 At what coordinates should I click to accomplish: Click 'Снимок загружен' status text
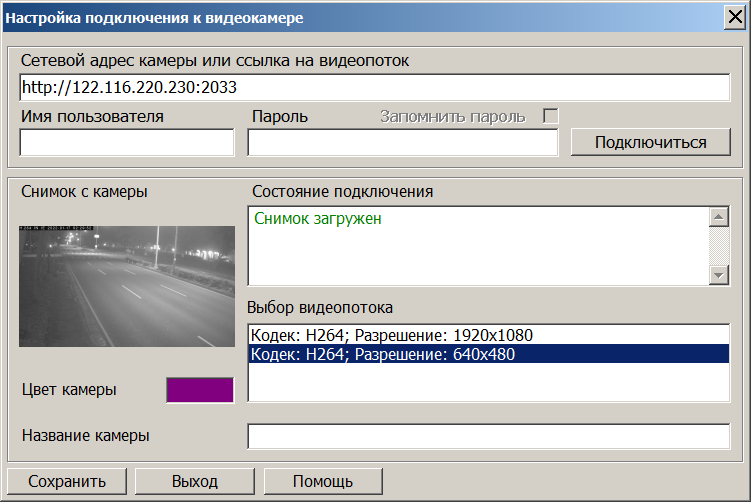coord(318,218)
